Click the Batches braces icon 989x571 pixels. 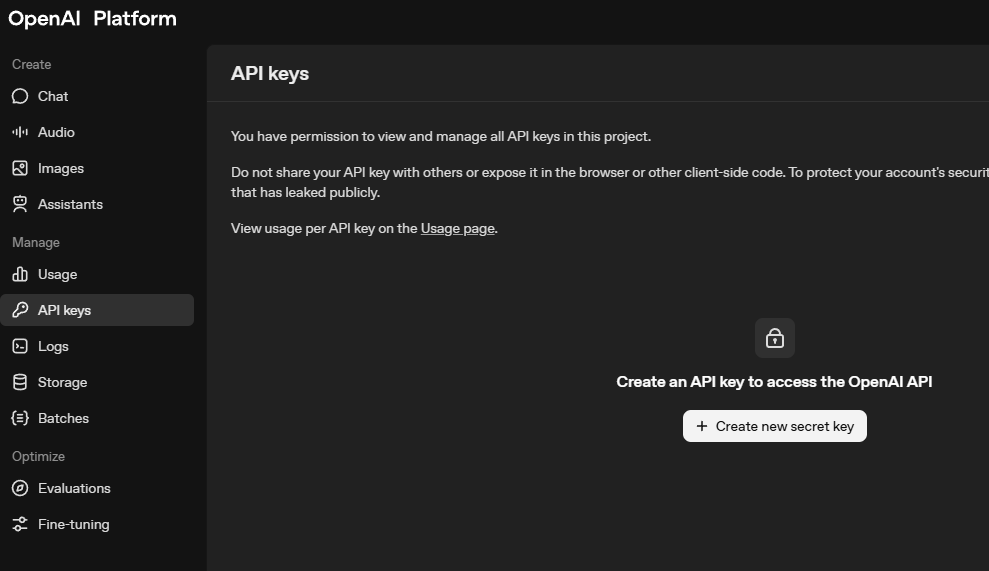pyautogui.click(x=20, y=418)
